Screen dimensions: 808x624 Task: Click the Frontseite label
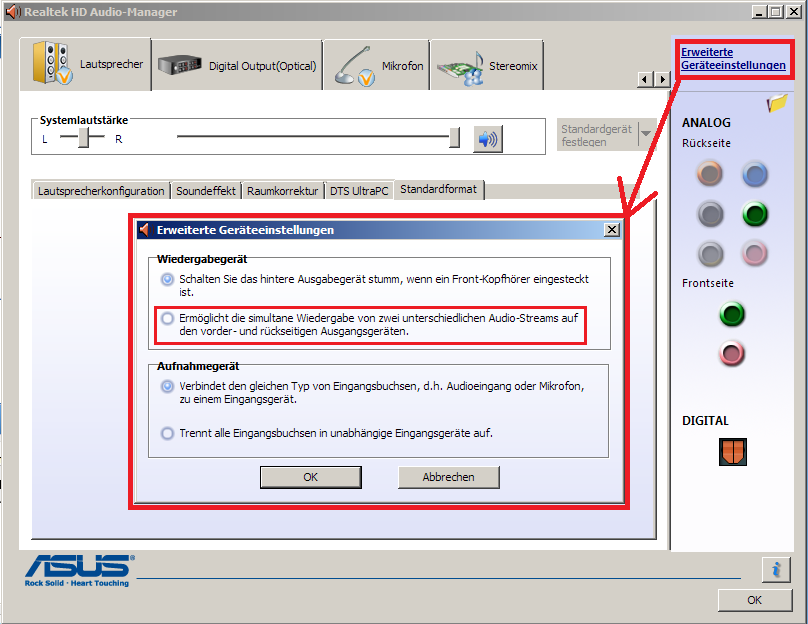[708, 283]
